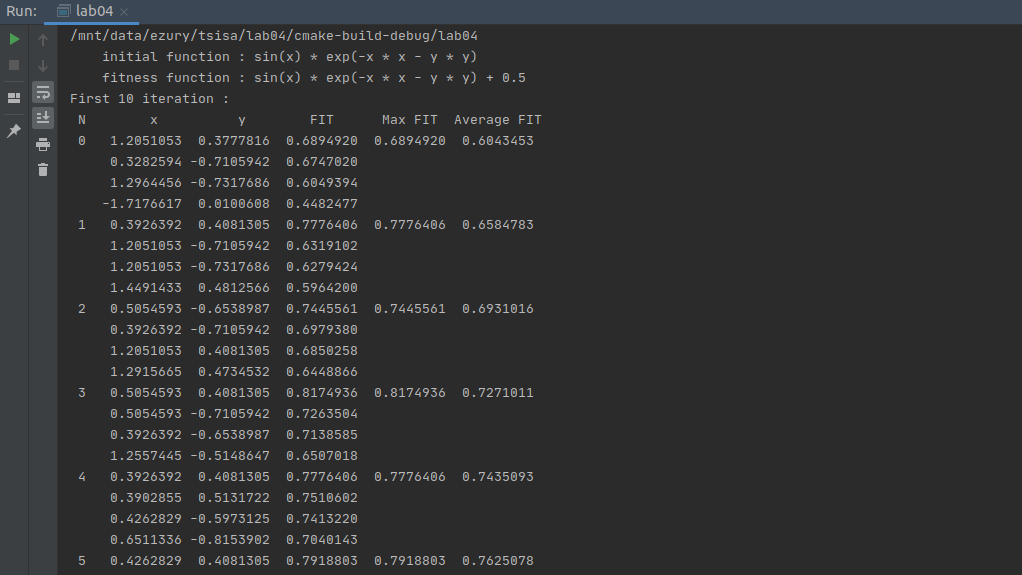1022x575 pixels.
Task: Click the lab04 tab application icon
Action: click(63, 11)
